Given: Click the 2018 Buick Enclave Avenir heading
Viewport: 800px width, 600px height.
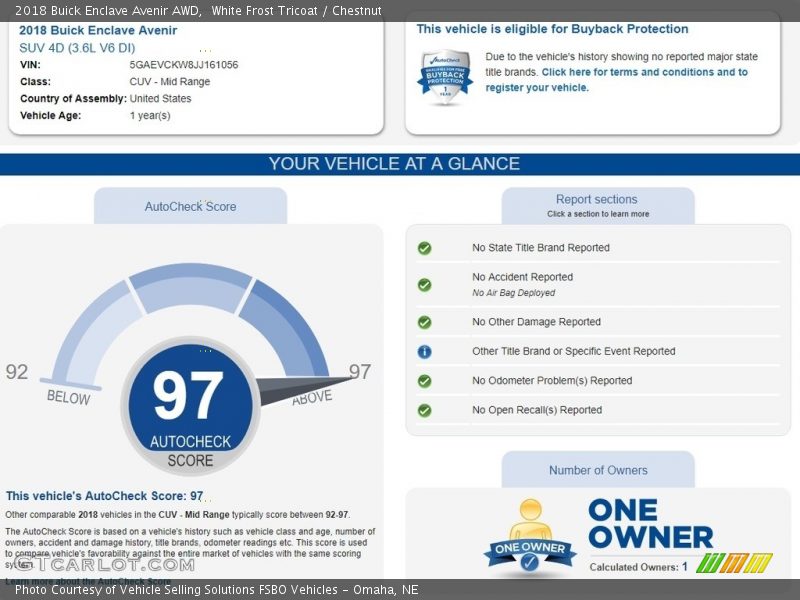Looking at the screenshot, I should point(98,30).
